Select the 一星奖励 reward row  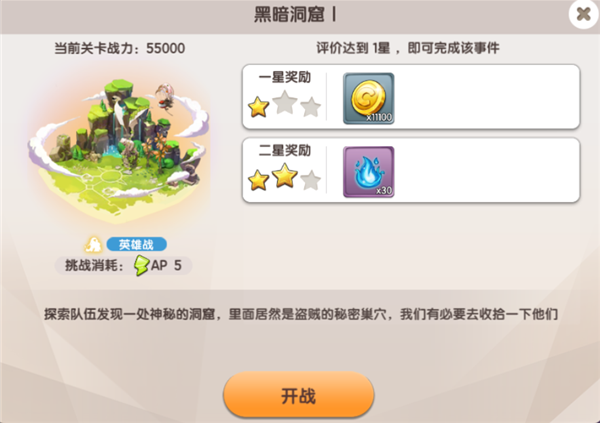pyautogui.click(x=411, y=97)
